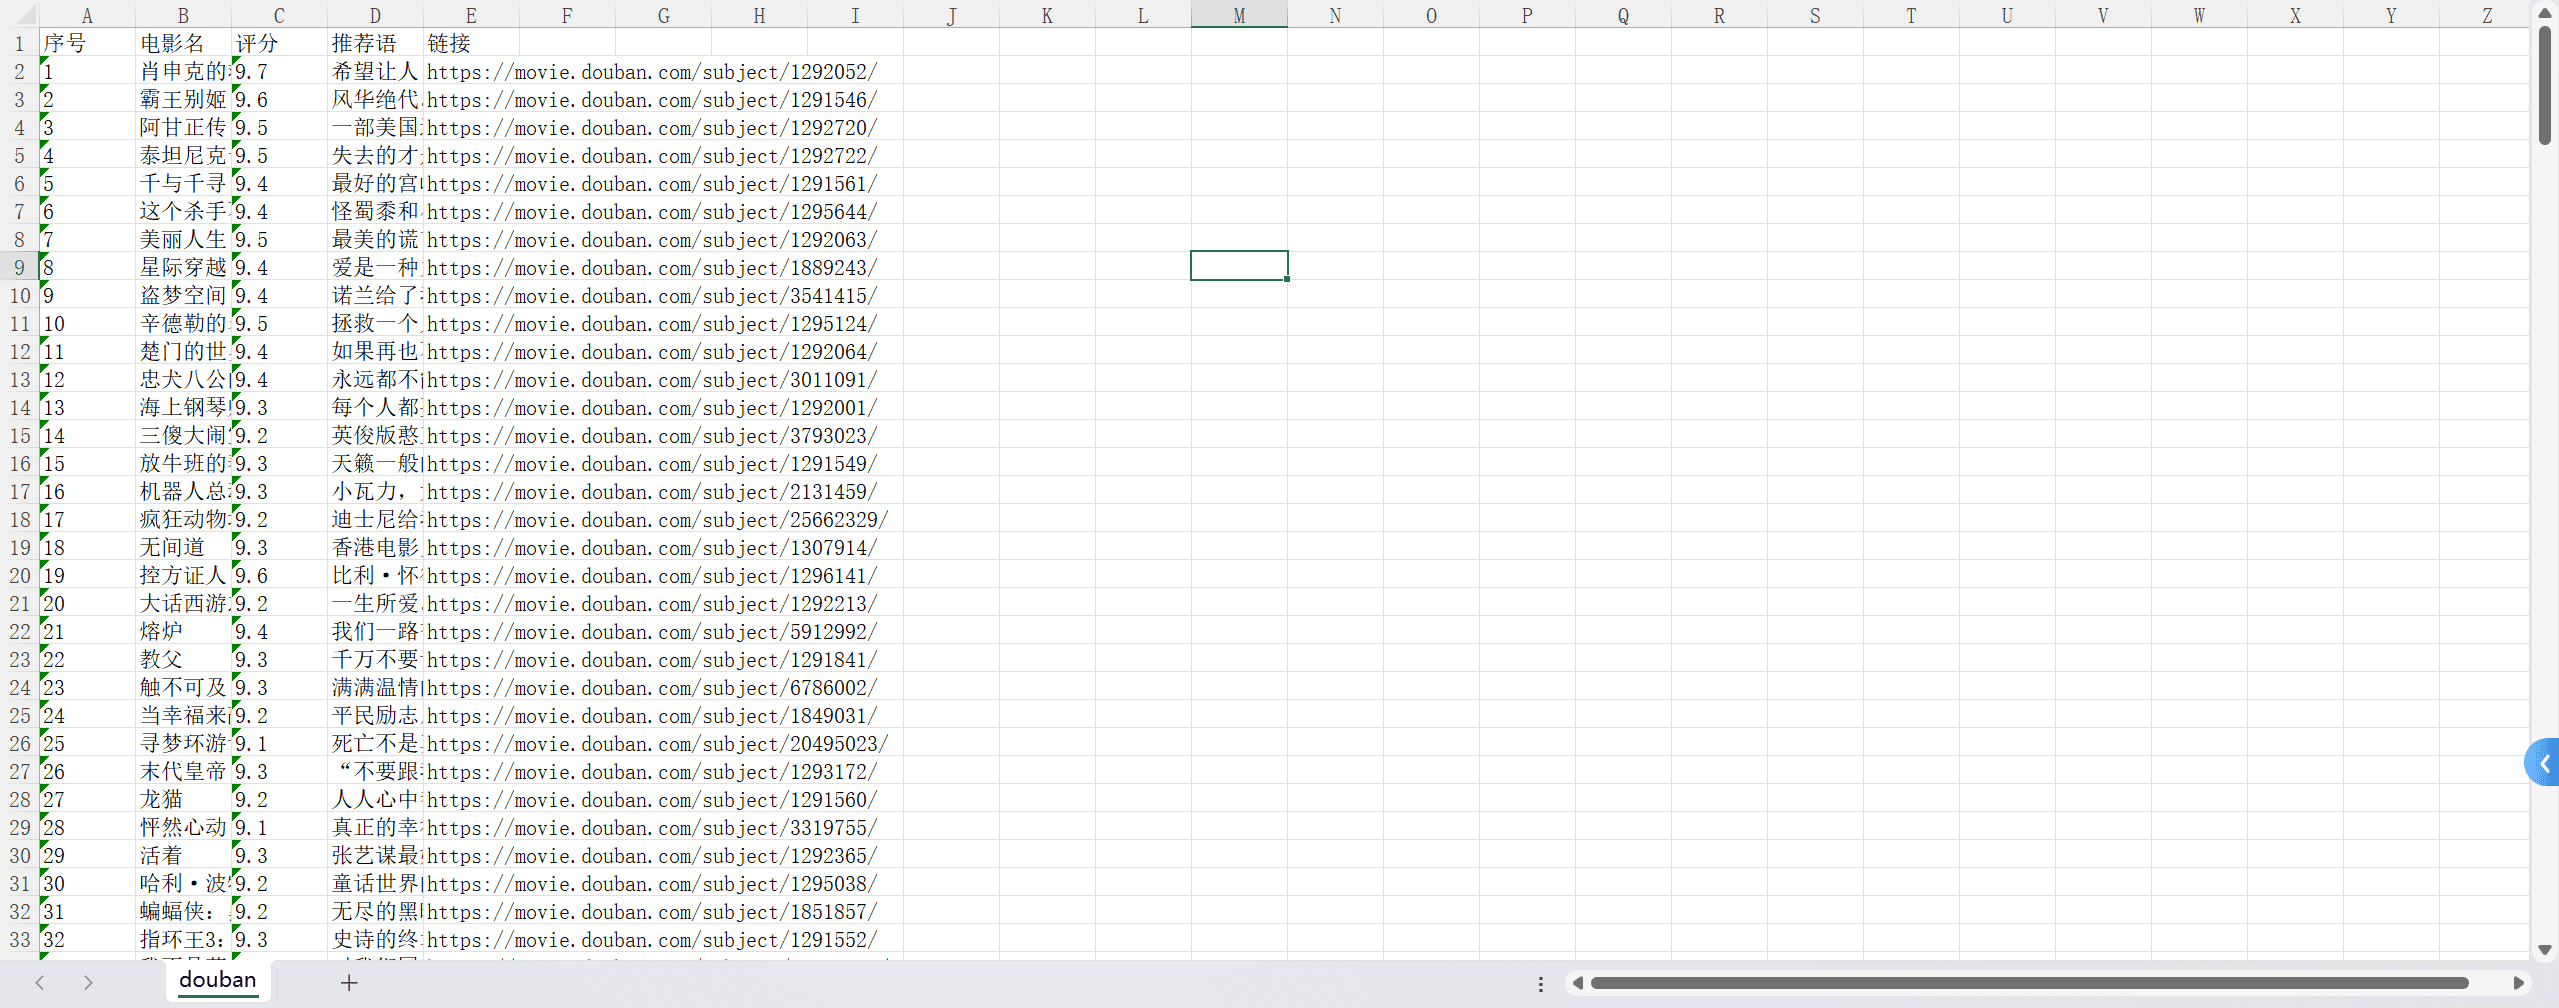The height and width of the screenshot is (1008, 2559).
Task: Add a new sheet with plus icon
Action: [x=348, y=983]
